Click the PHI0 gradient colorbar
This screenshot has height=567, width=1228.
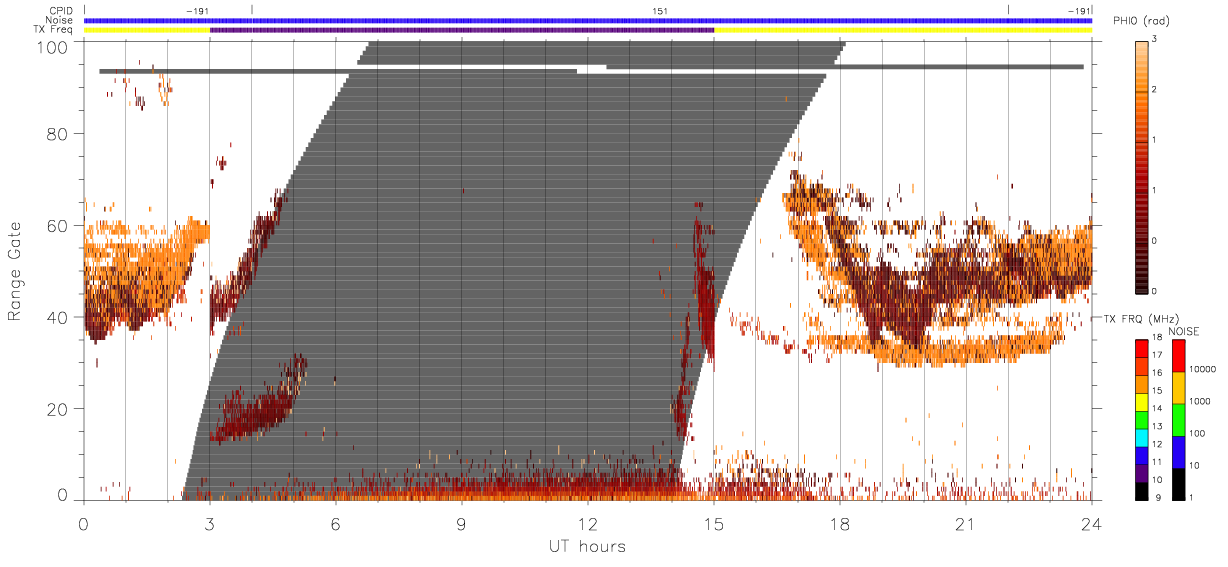[1141, 167]
